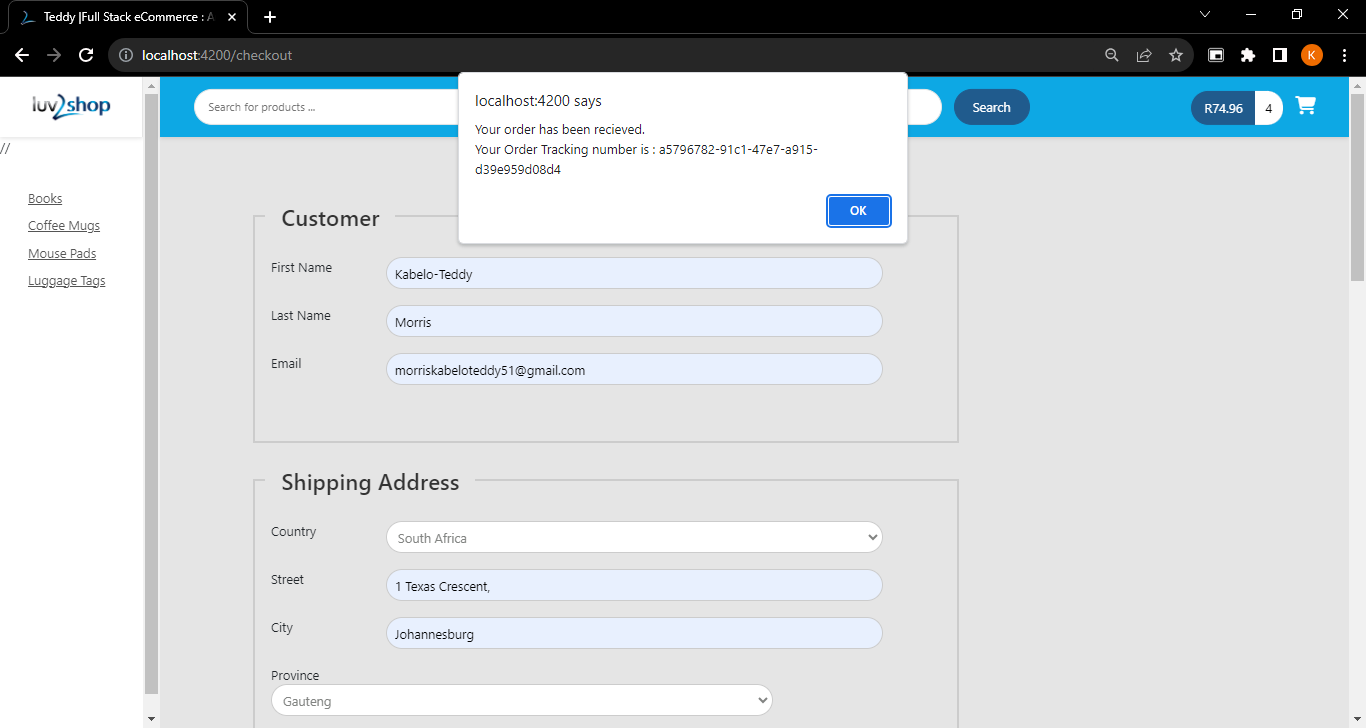Open the Province dropdown showing Gauteng

point(521,700)
